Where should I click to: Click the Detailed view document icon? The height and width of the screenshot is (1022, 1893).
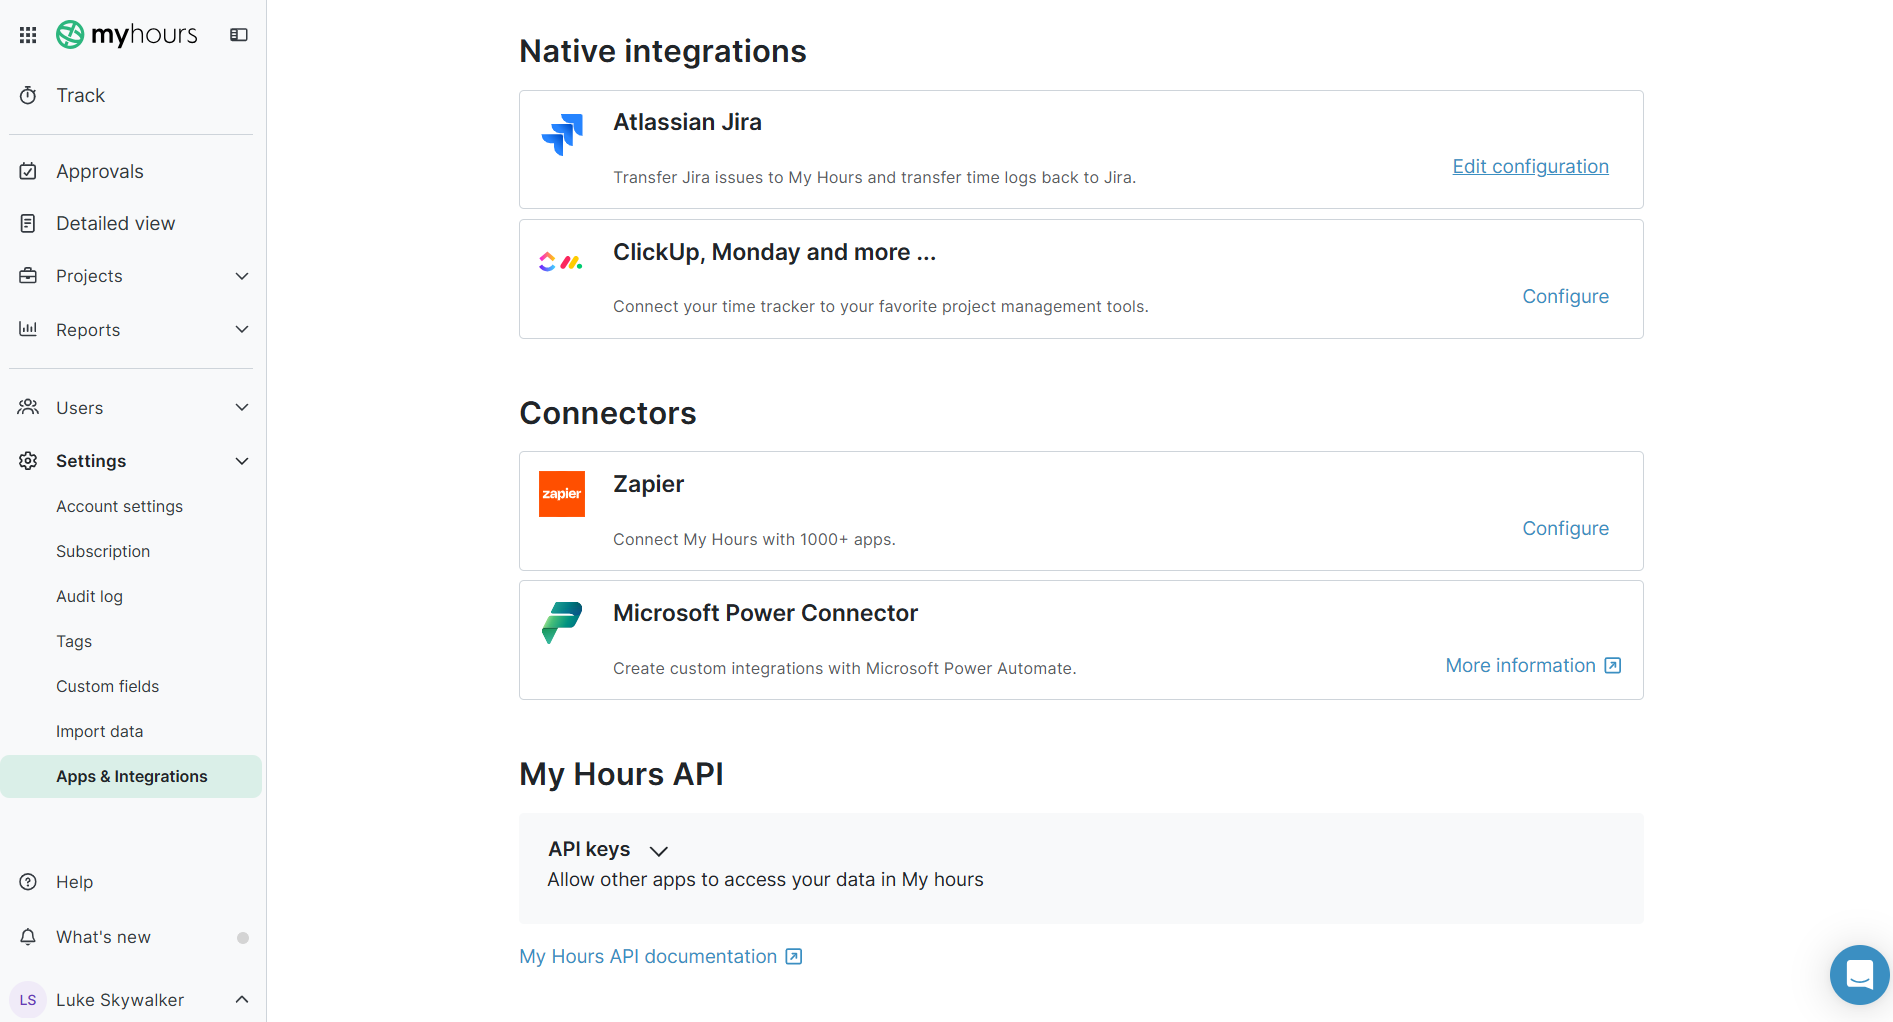[28, 223]
